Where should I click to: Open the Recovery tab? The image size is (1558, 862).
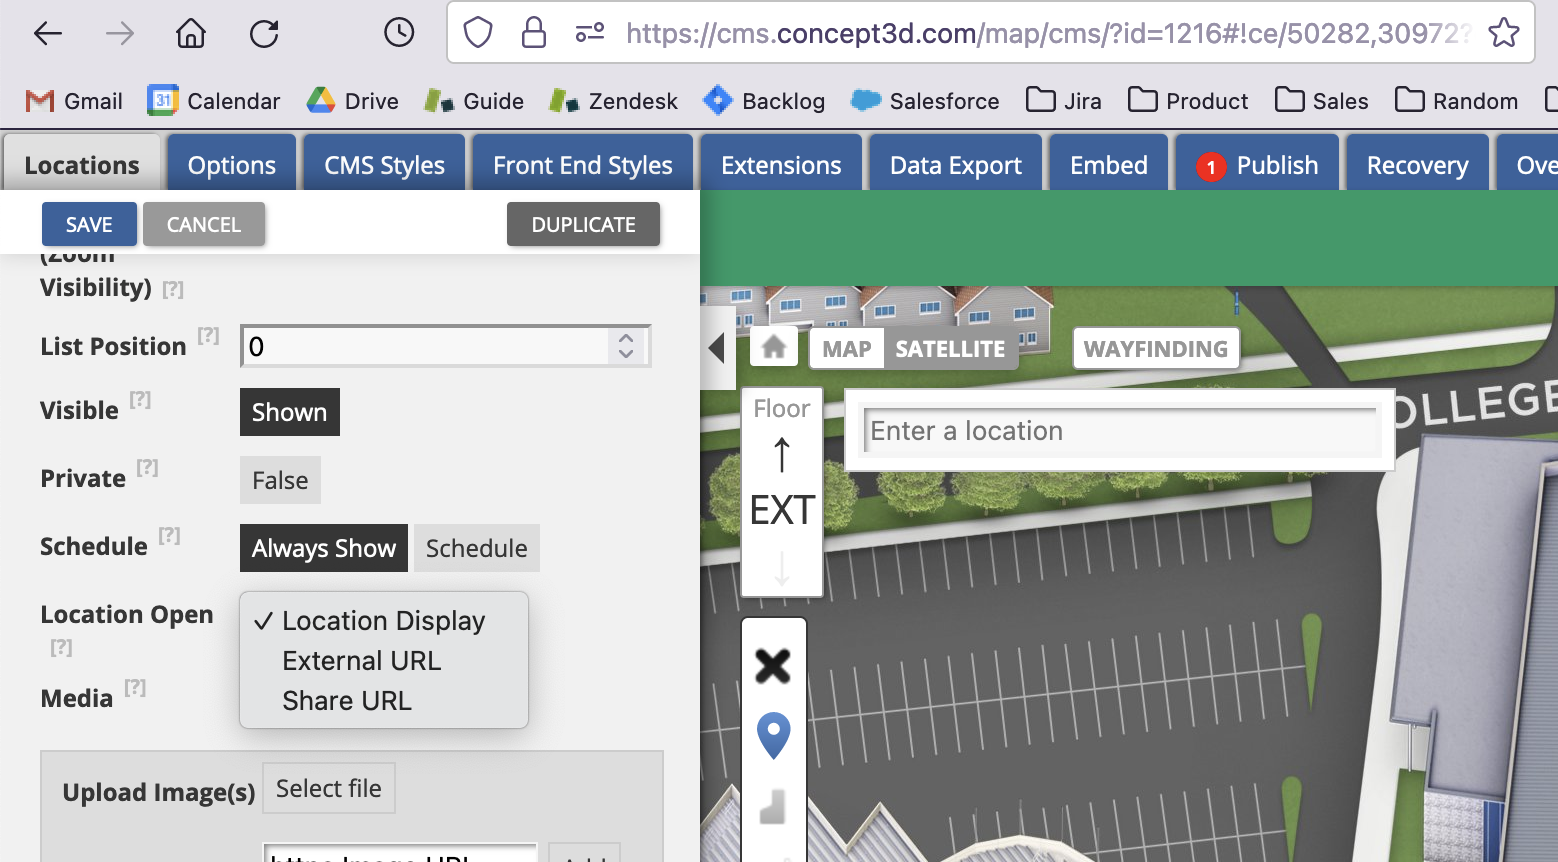point(1418,164)
